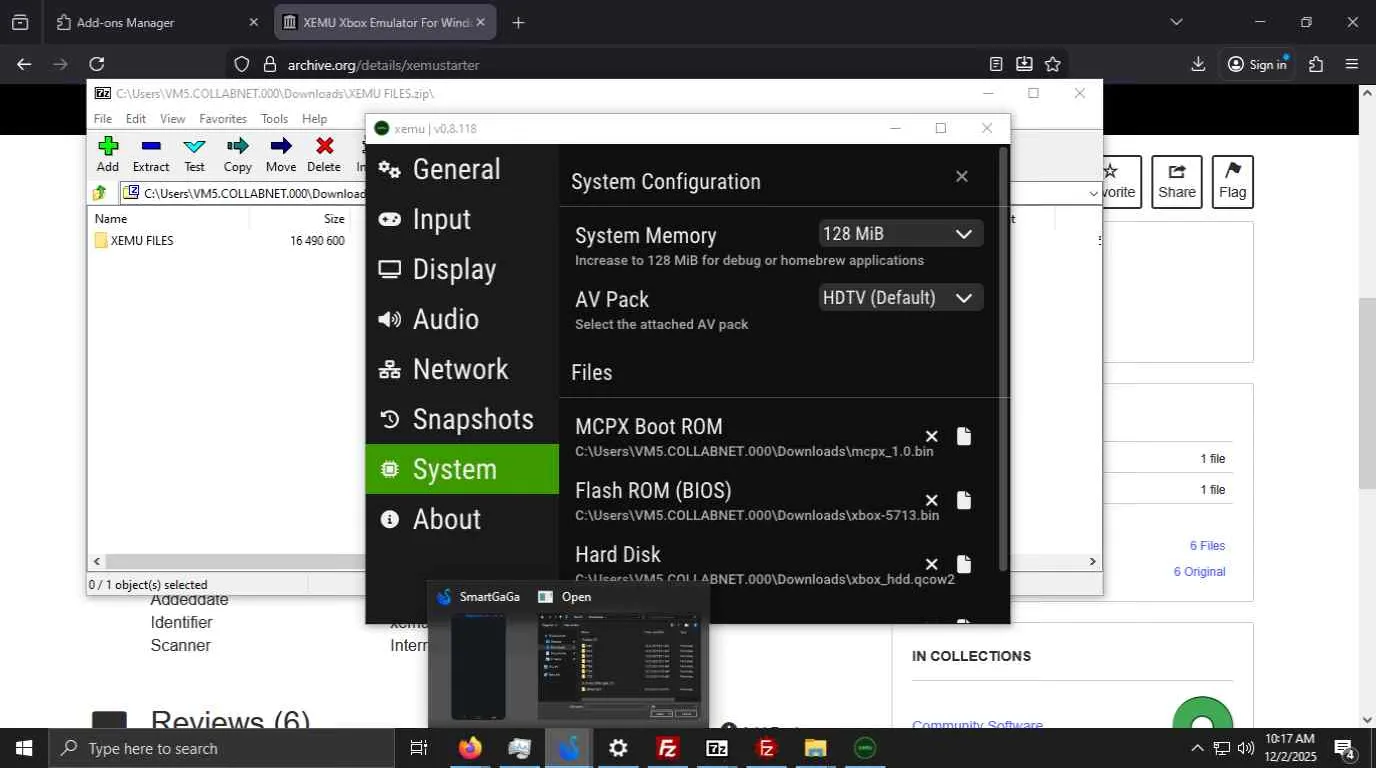Clear the MCPX Boot ROM path

pos(931,437)
